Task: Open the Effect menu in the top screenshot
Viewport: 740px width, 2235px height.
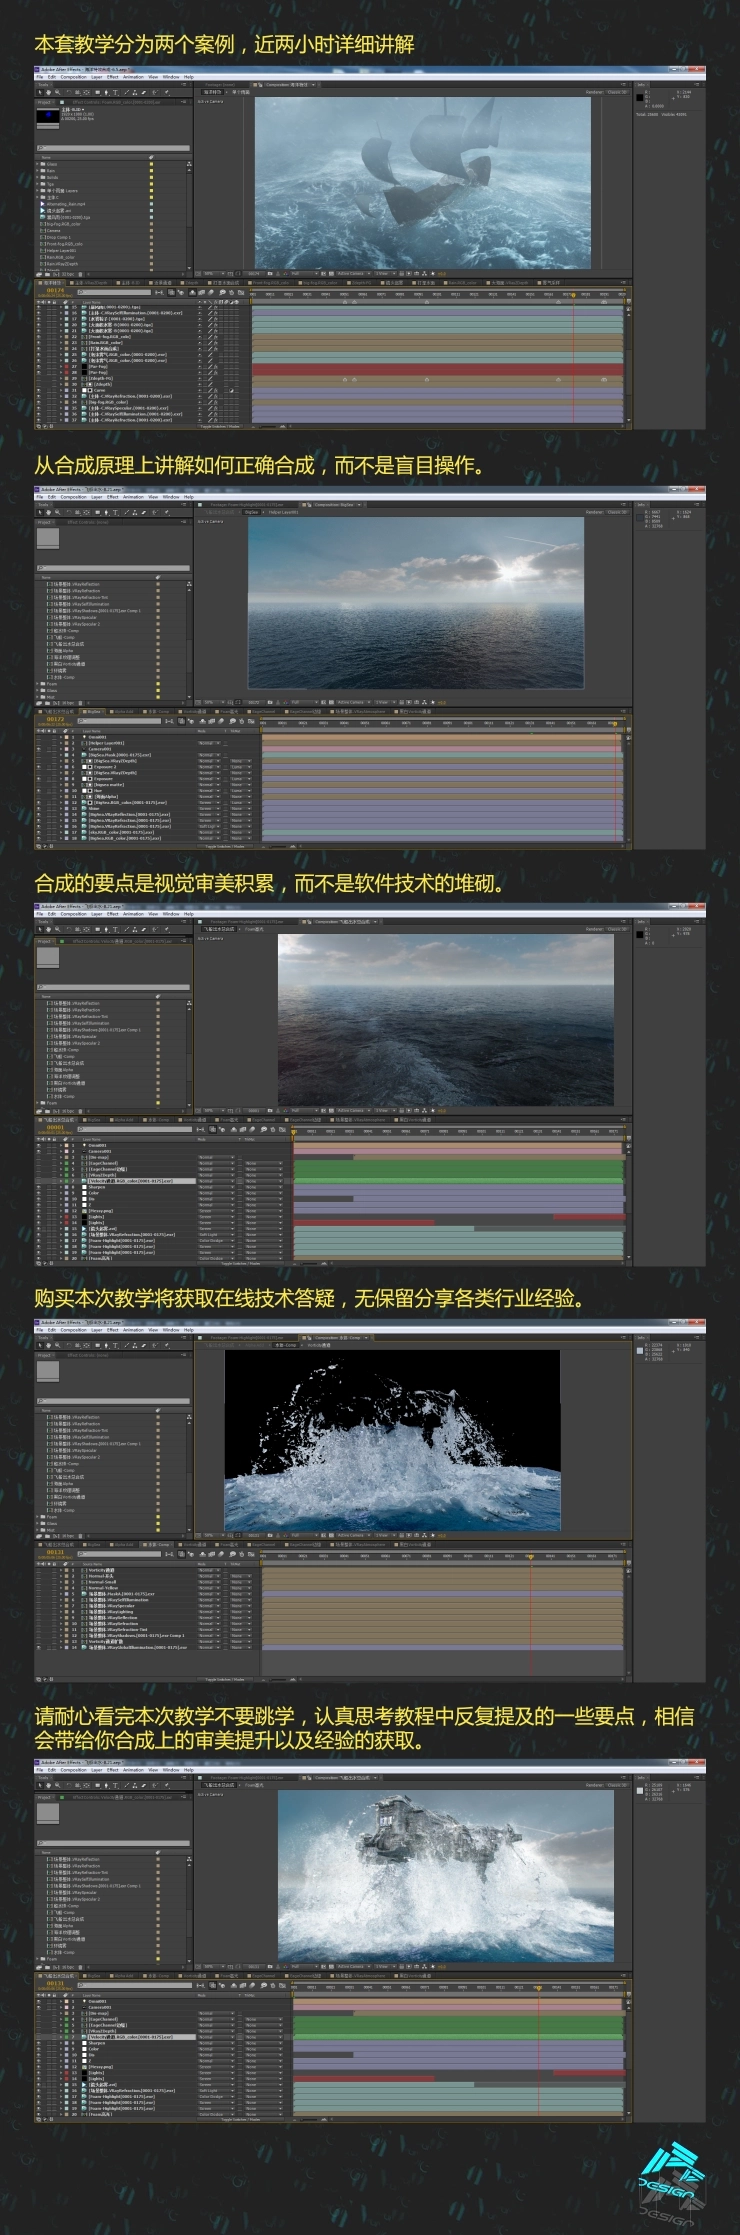Action: point(112,77)
